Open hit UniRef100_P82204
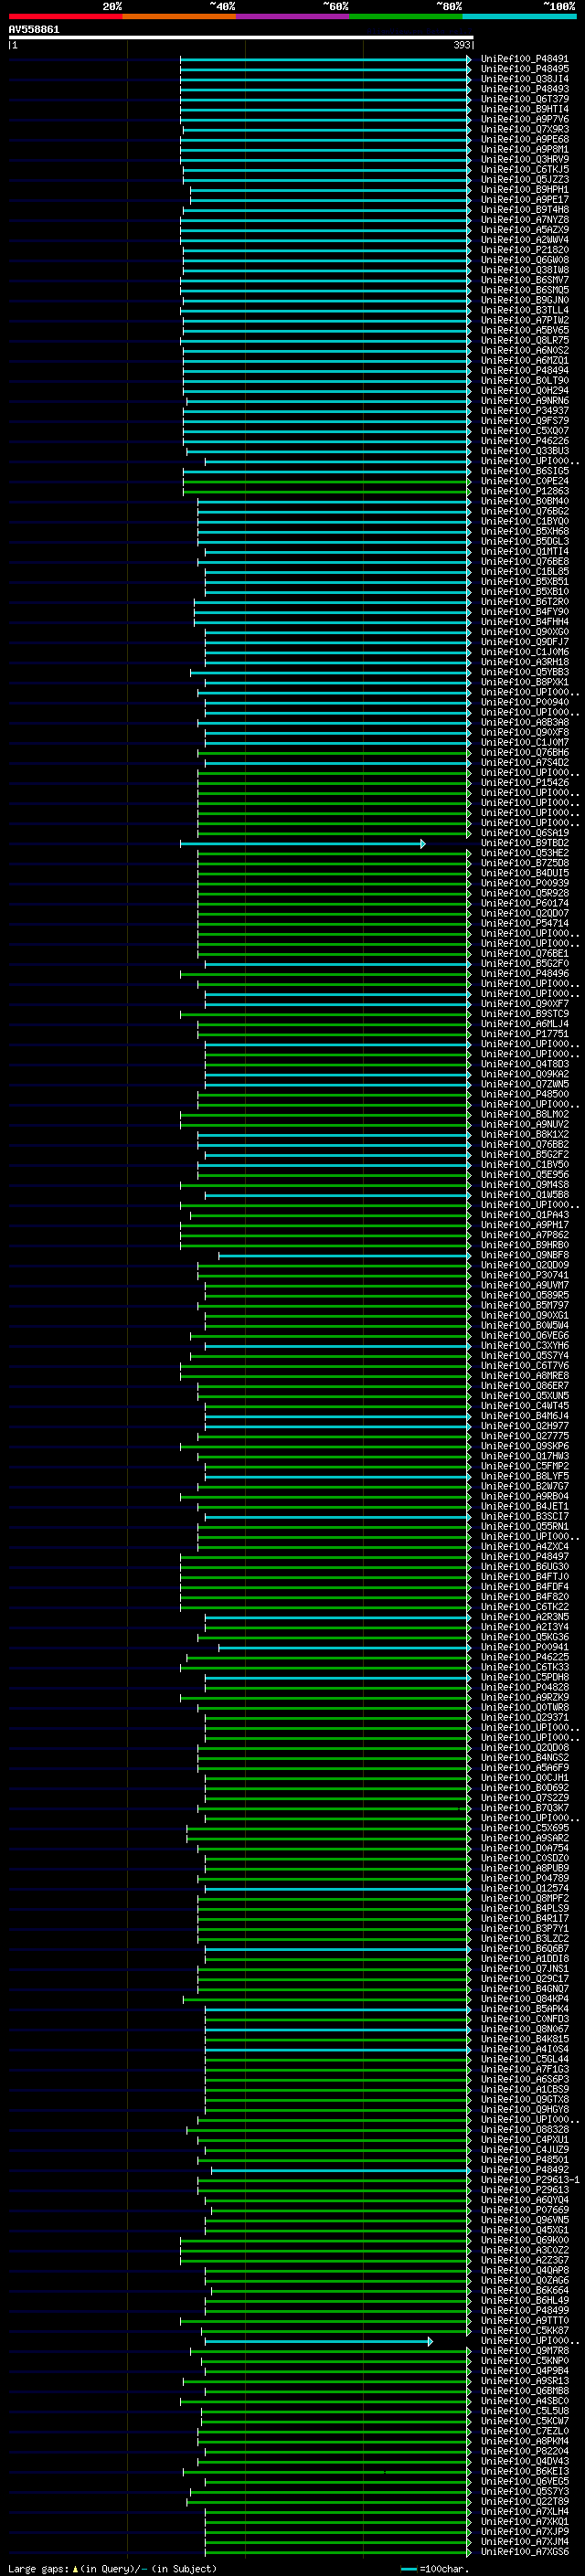 (x=524, y=2451)
